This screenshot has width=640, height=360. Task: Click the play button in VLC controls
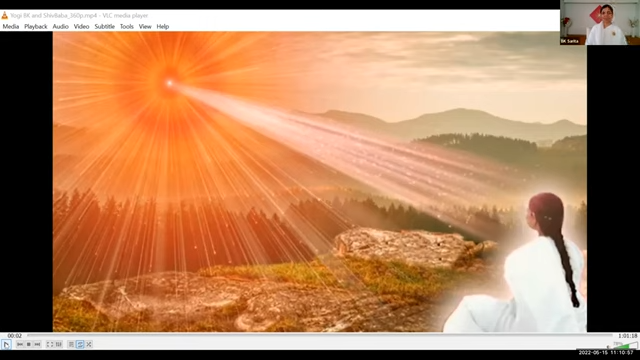pyautogui.click(x=6, y=344)
